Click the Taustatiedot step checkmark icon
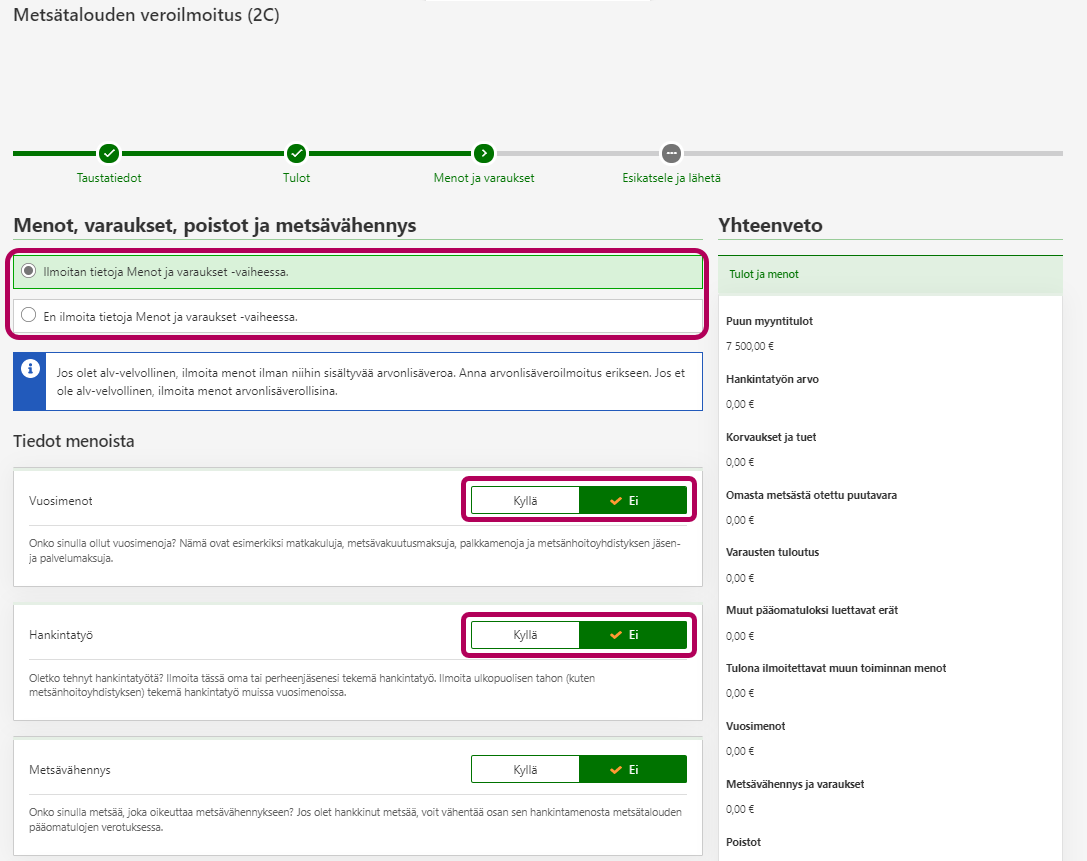 click(109, 153)
